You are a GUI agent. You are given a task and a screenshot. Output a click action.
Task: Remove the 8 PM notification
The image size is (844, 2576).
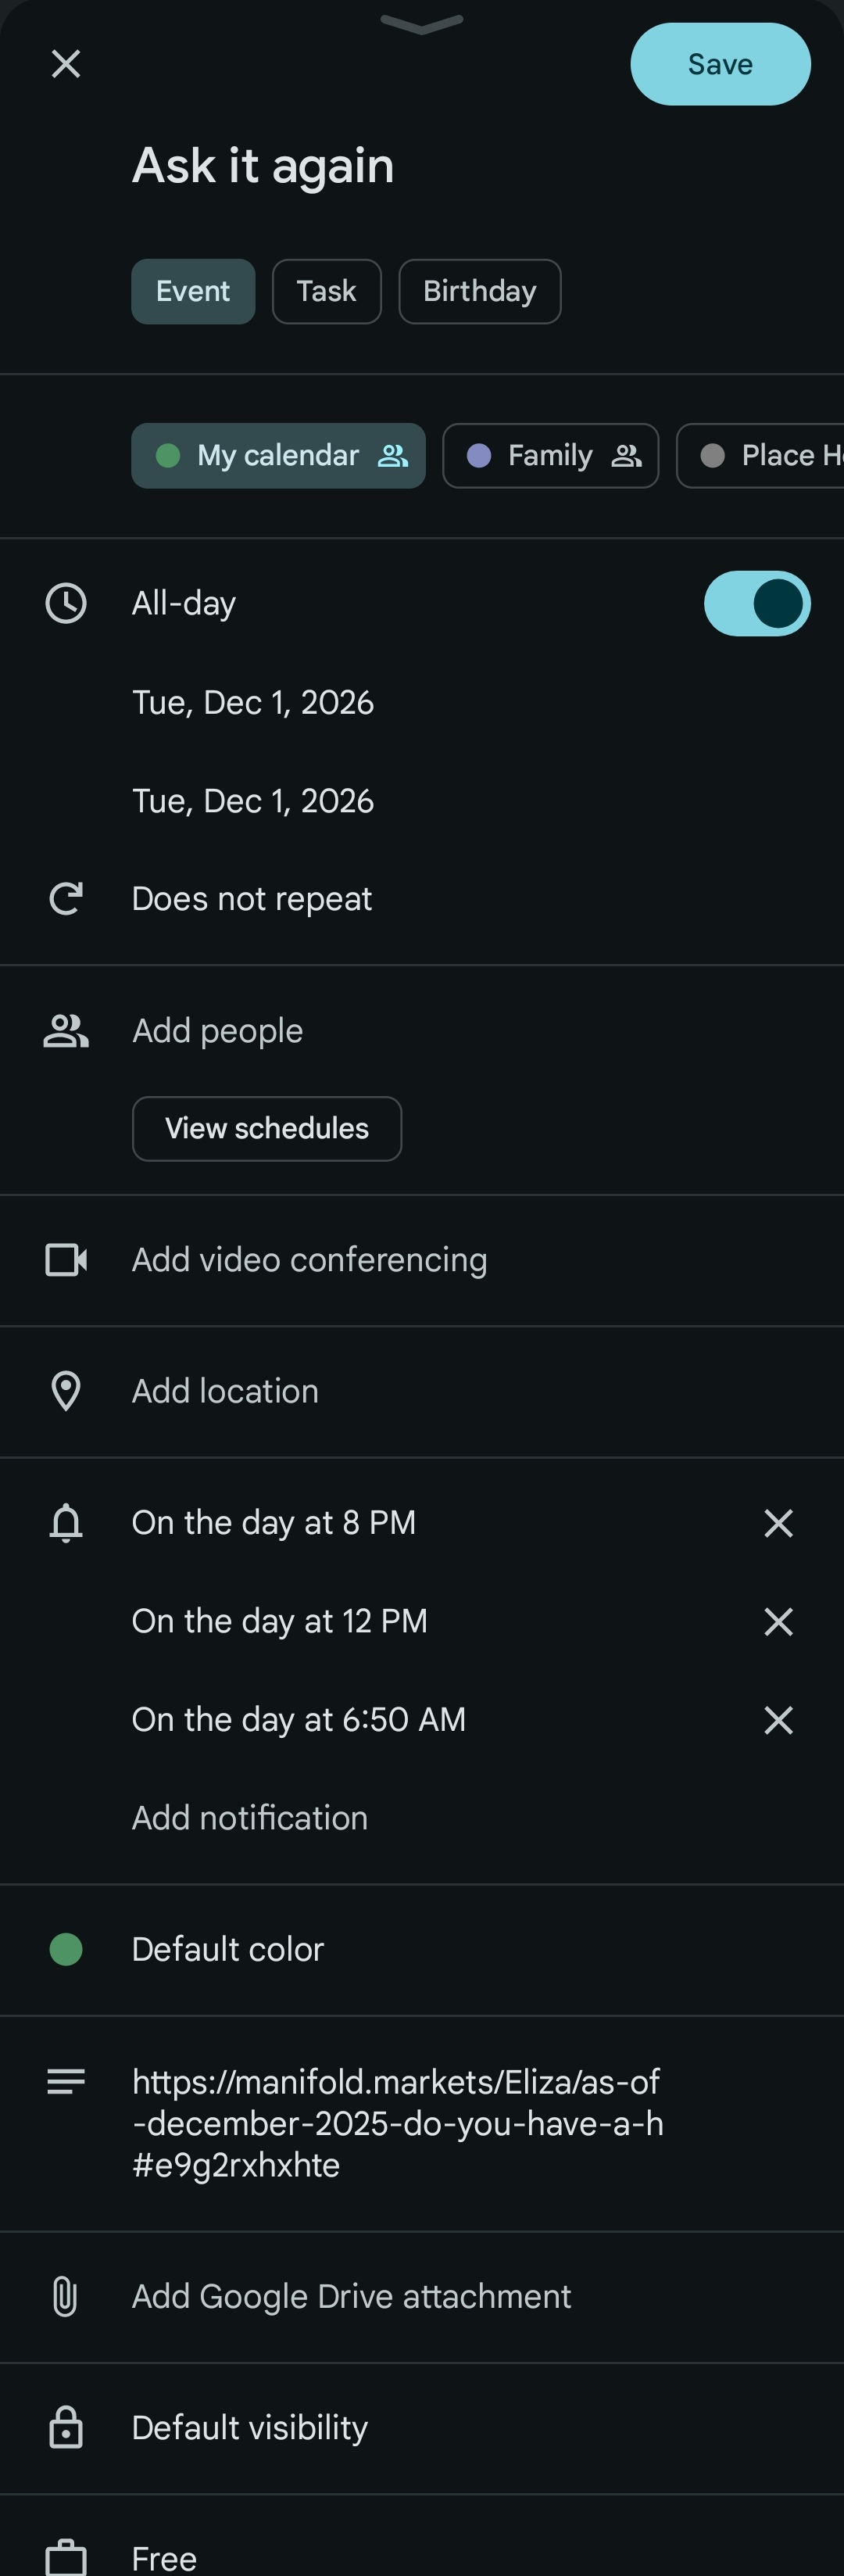coord(778,1523)
